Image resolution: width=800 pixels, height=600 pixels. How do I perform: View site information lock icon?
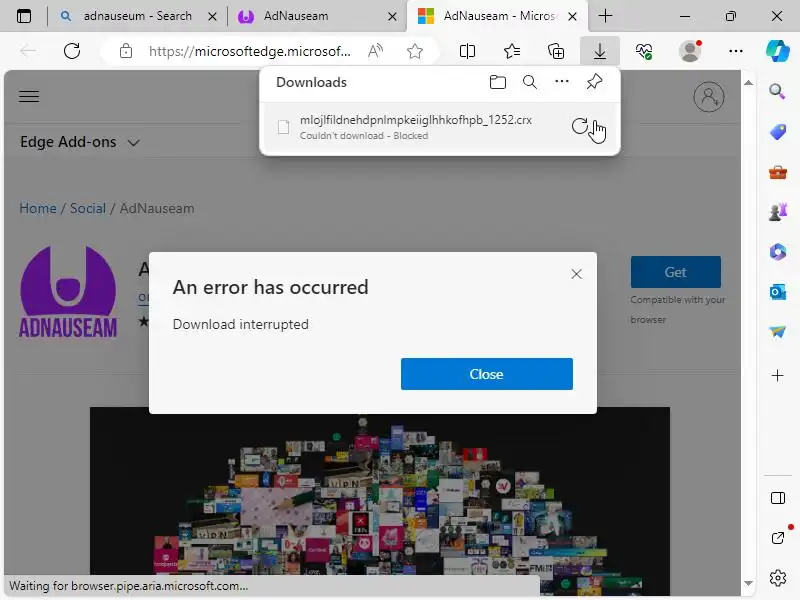(126, 51)
